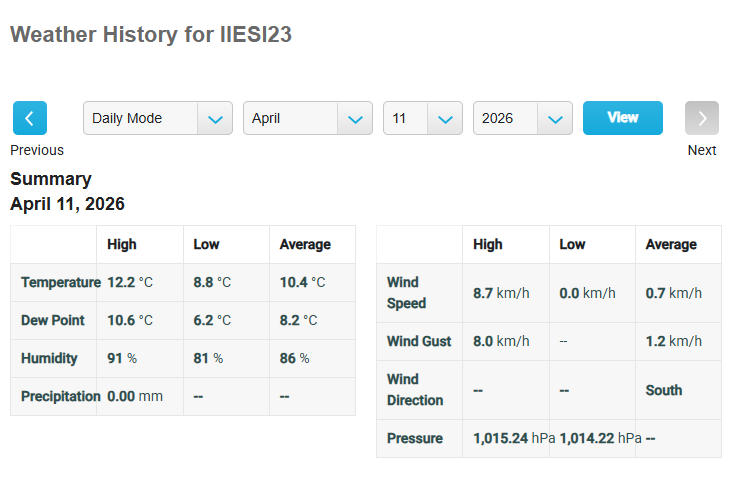Select the Wind Direction South cell
This screenshot has height=486, width=741.
coord(663,390)
